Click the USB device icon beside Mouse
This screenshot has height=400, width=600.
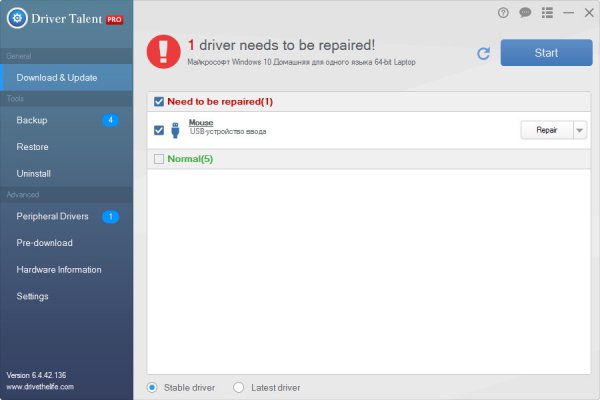pyautogui.click(x=175, y=130)
